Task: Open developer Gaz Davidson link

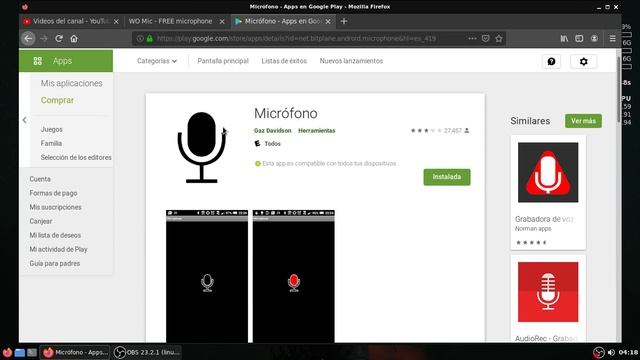Action: pyautogui.click(x=273, y=131)
